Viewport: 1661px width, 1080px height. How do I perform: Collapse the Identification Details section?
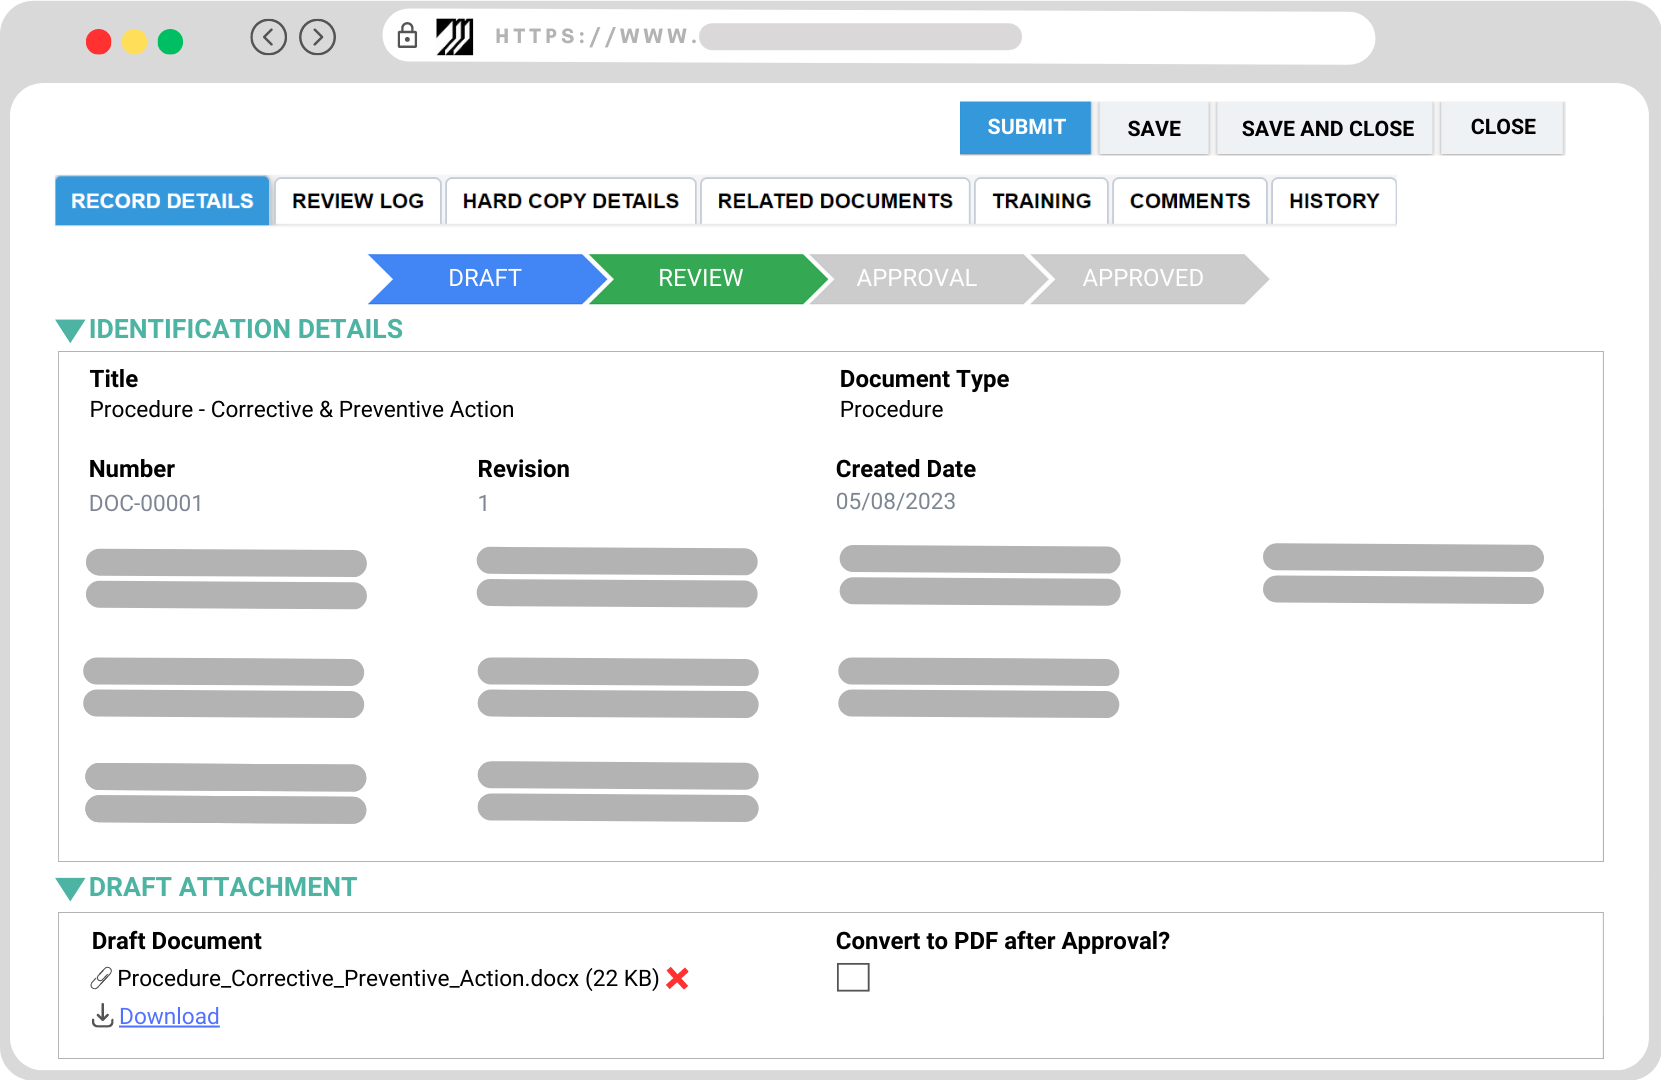point(69,329)
